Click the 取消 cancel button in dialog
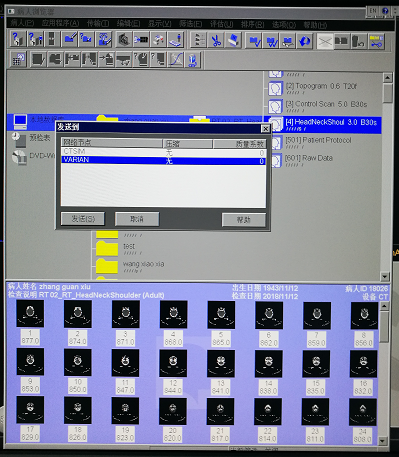This screenshot has width=399, height=457. [x=137, y=219]
